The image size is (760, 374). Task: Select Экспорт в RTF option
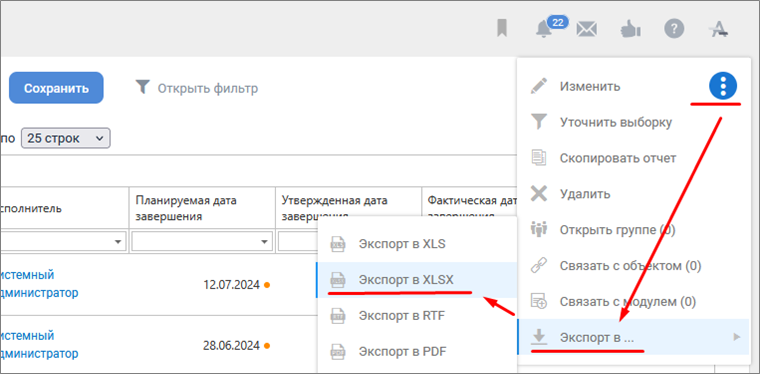click(x=417, y=315)
